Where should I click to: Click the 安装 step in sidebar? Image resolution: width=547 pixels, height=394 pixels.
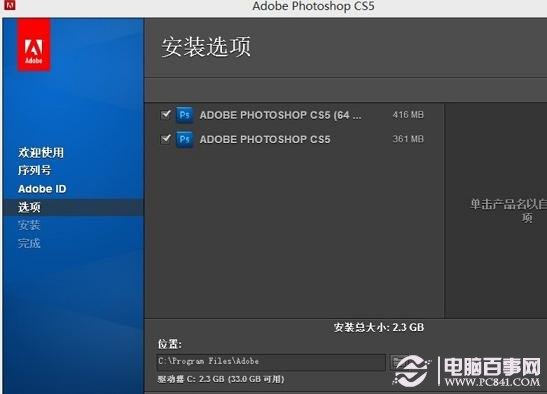(29, 225)
